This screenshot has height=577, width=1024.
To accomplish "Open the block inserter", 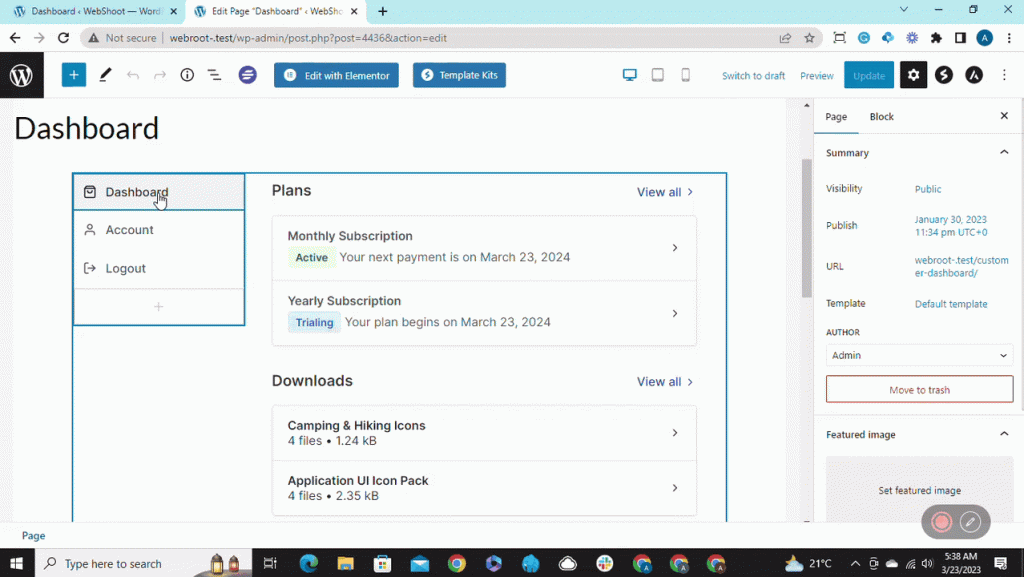I will pos(73,74).
